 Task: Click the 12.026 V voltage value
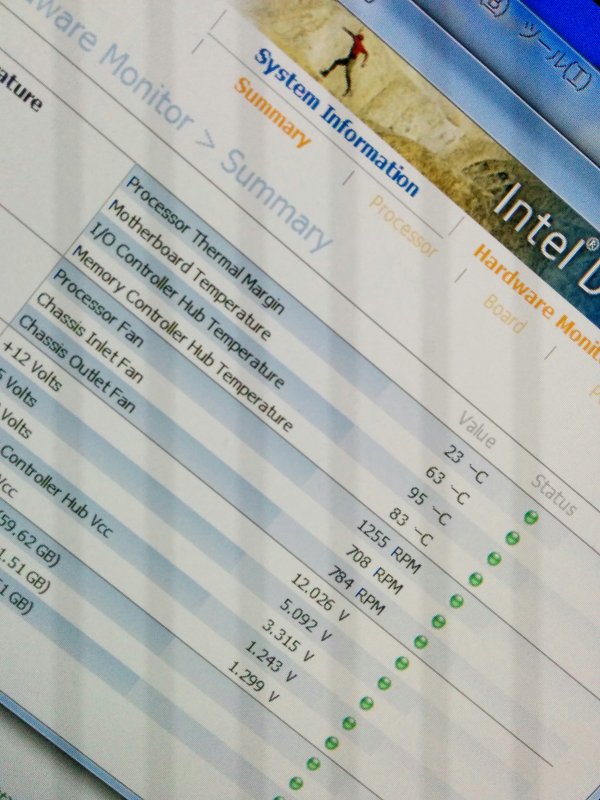[320, 597]
